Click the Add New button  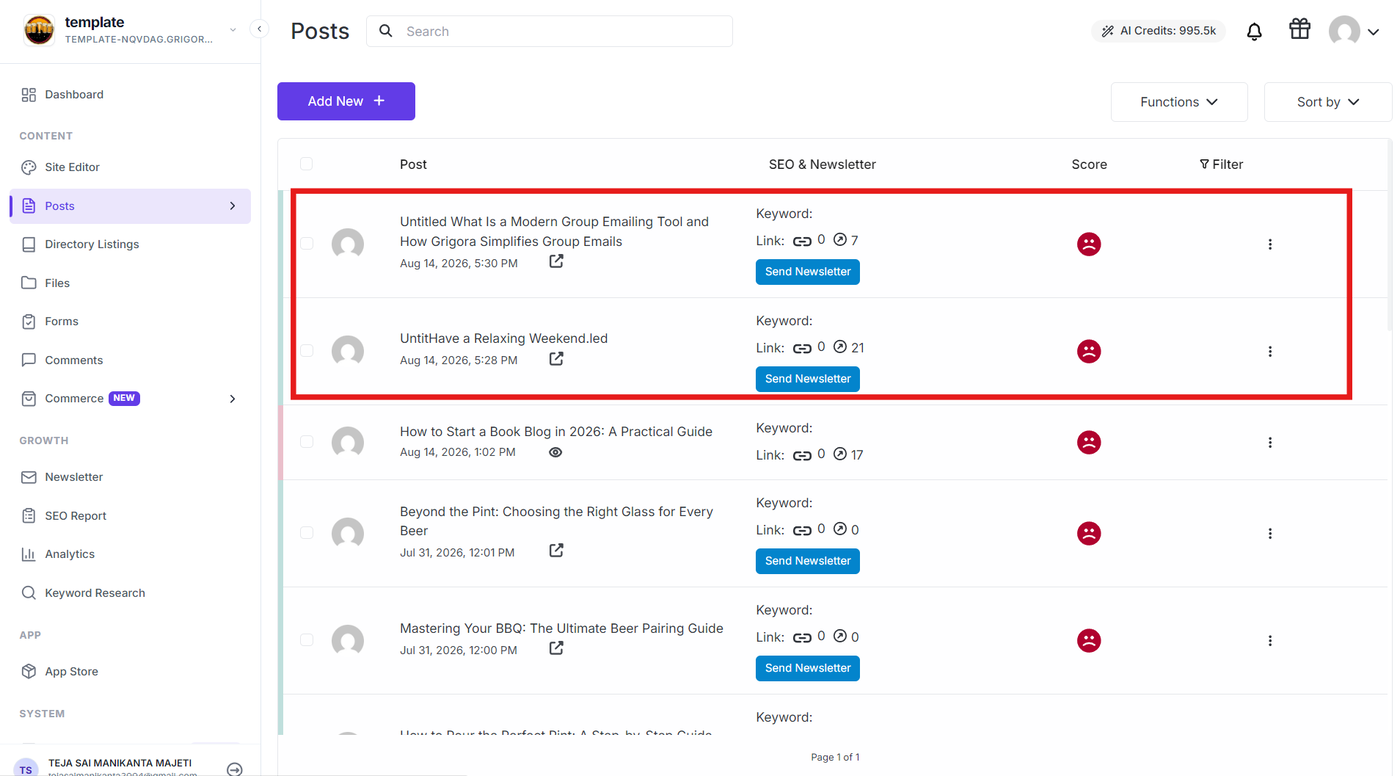(346, 101)
